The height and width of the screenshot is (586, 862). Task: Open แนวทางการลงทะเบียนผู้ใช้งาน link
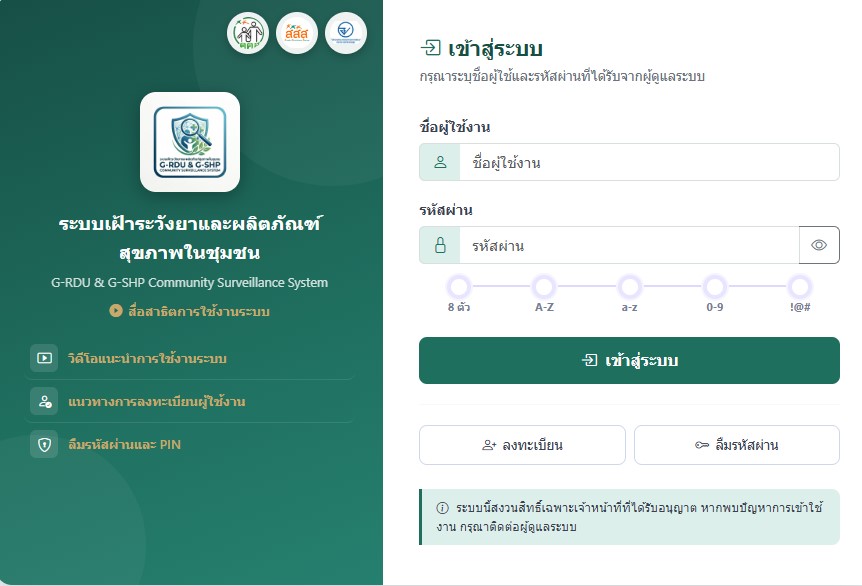click(x=157, y=401)
